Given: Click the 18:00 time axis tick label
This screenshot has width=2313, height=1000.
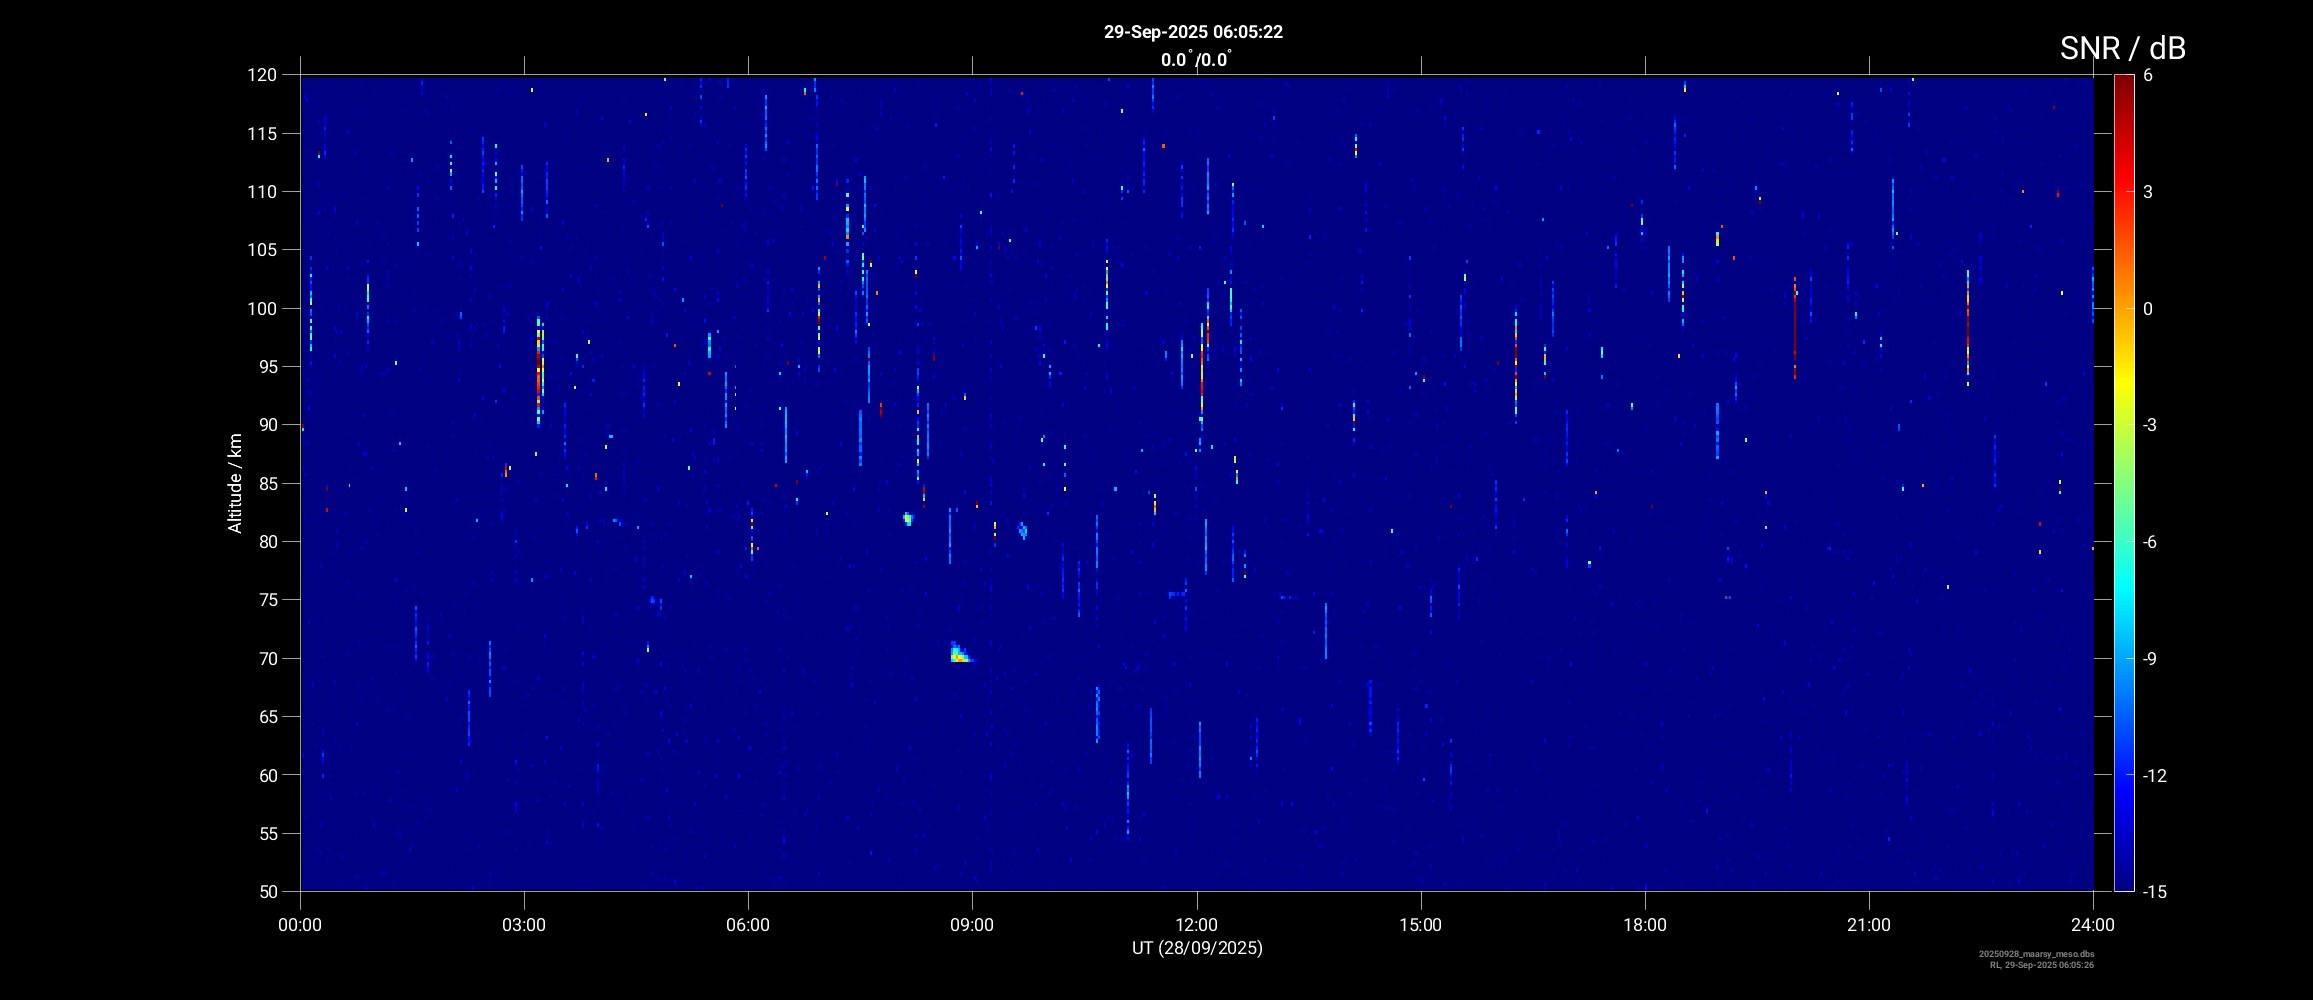Looking at the screenshot, I should coord(1644,925).
